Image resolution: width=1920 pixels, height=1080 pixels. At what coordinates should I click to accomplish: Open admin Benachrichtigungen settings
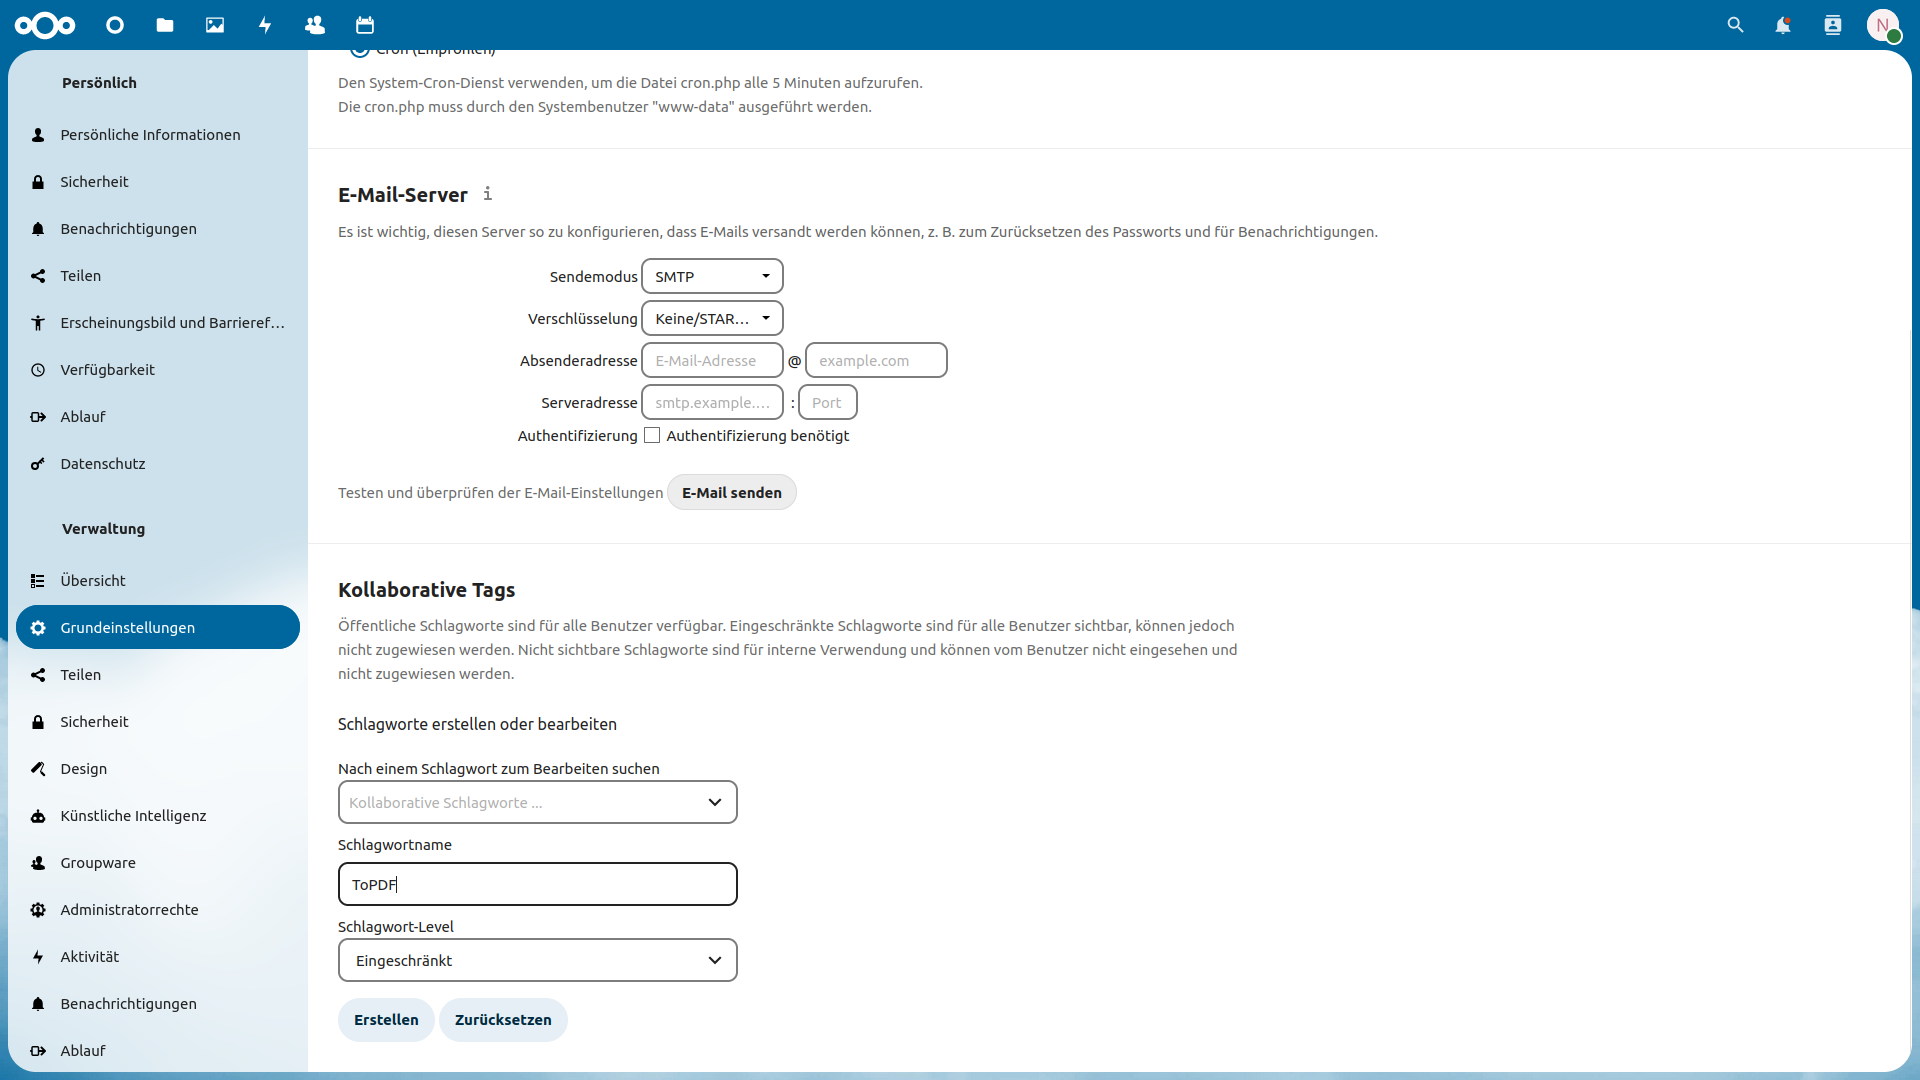click(x=158, y=1004)
